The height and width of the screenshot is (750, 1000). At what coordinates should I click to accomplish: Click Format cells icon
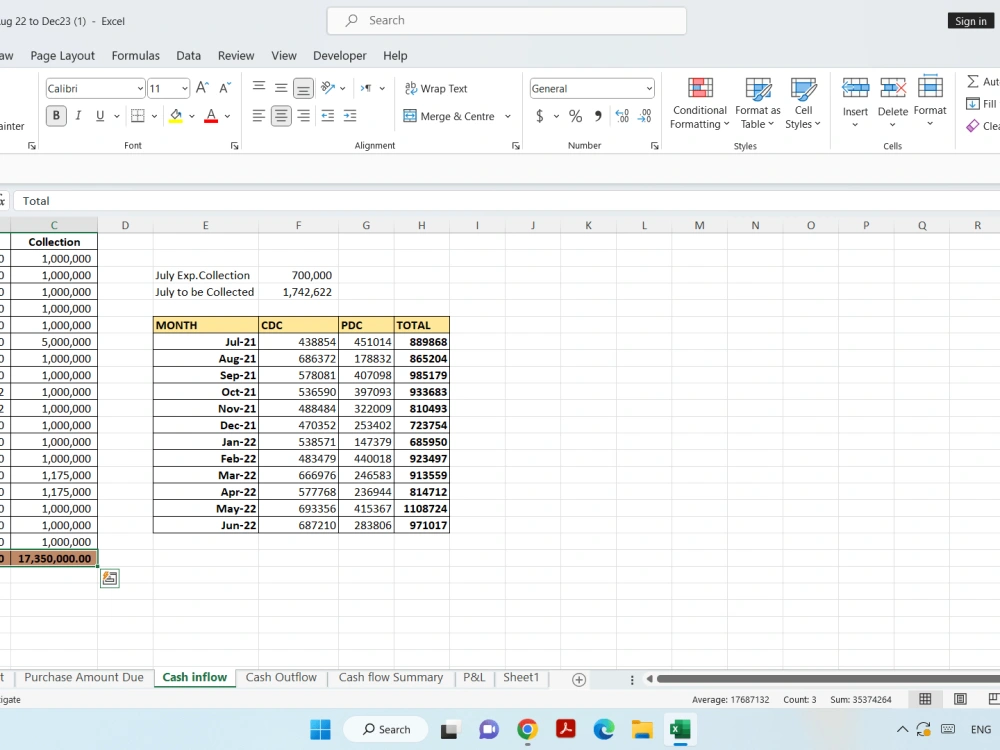[x=930, y=87]
